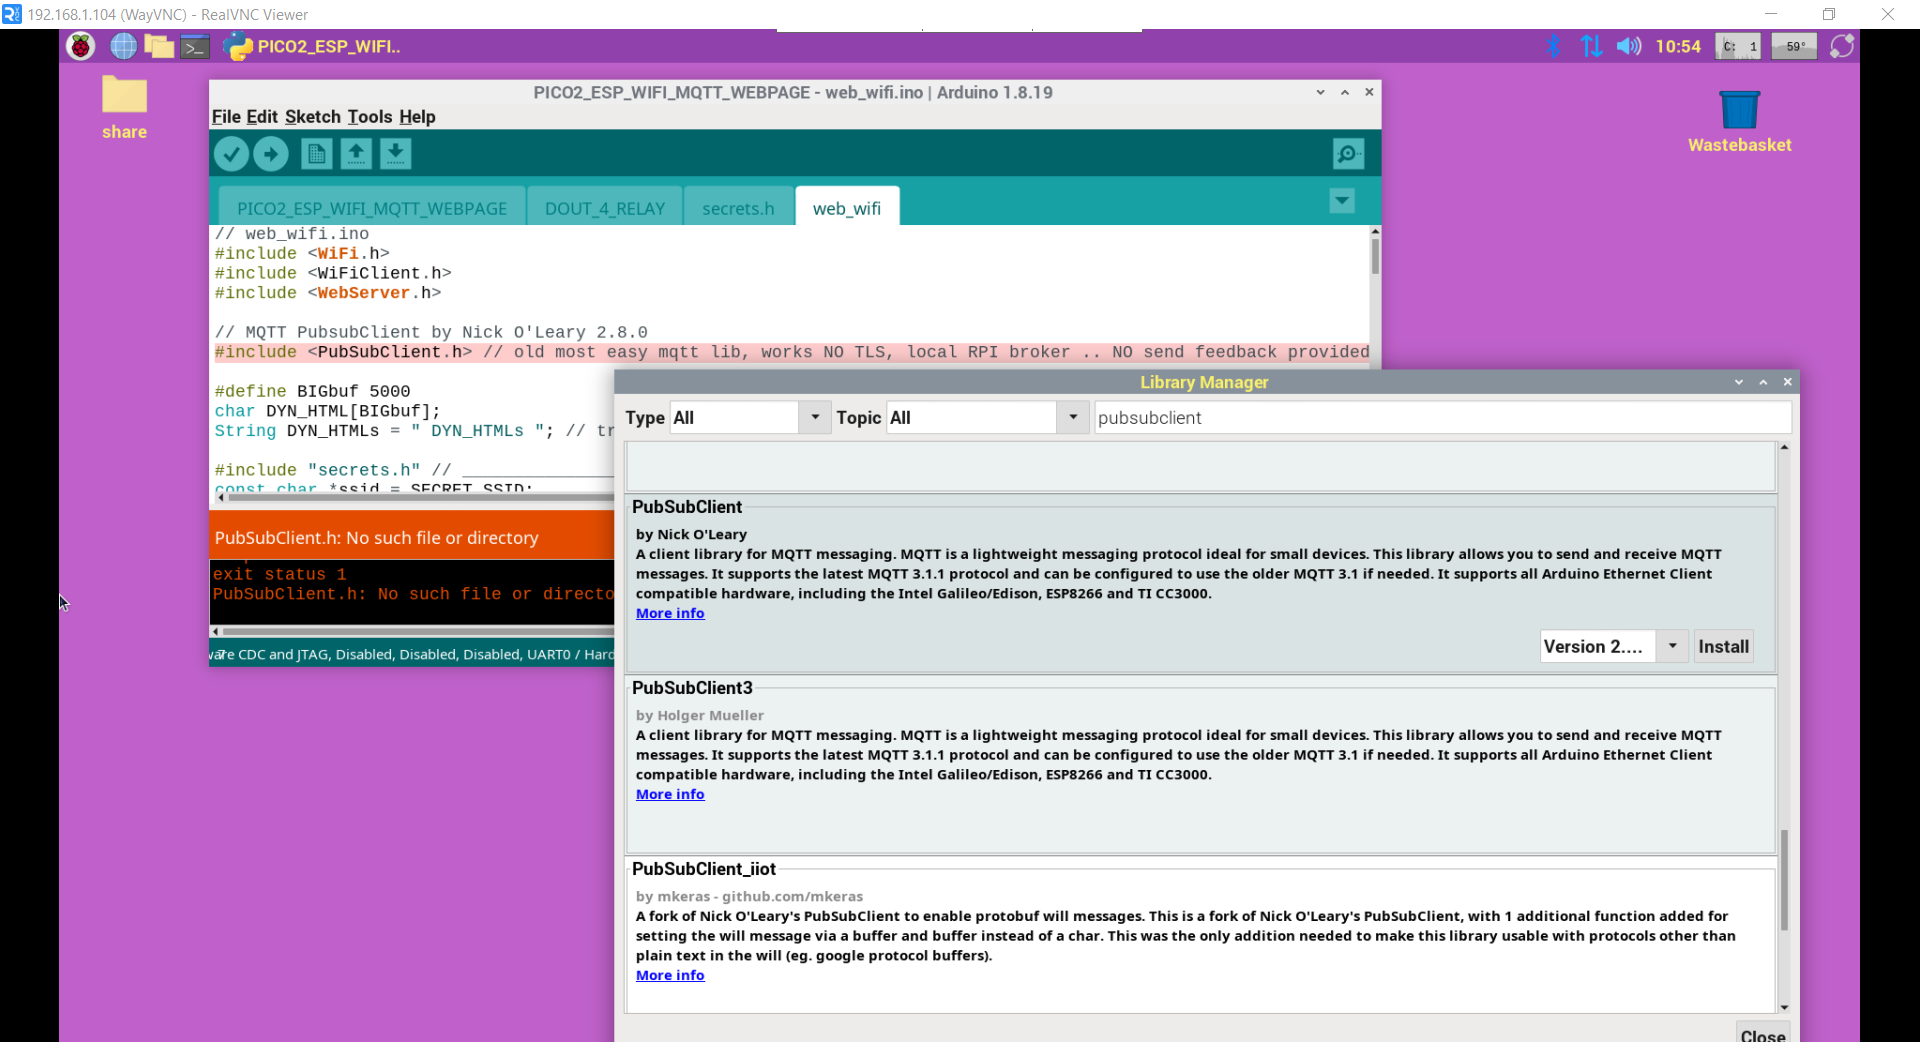
Task: Launch the terminal icon in taskbar
Action: (195, 46)
